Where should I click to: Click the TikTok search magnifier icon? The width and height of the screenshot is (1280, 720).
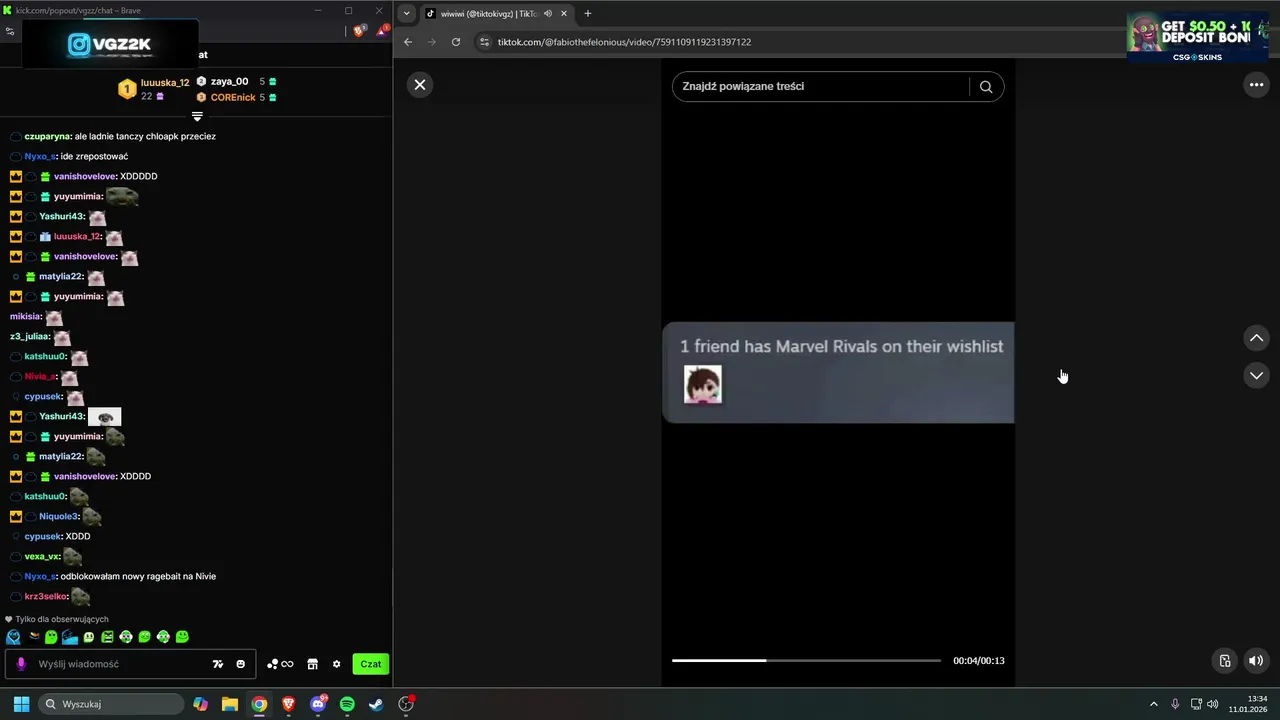click(x=986, y=86)
